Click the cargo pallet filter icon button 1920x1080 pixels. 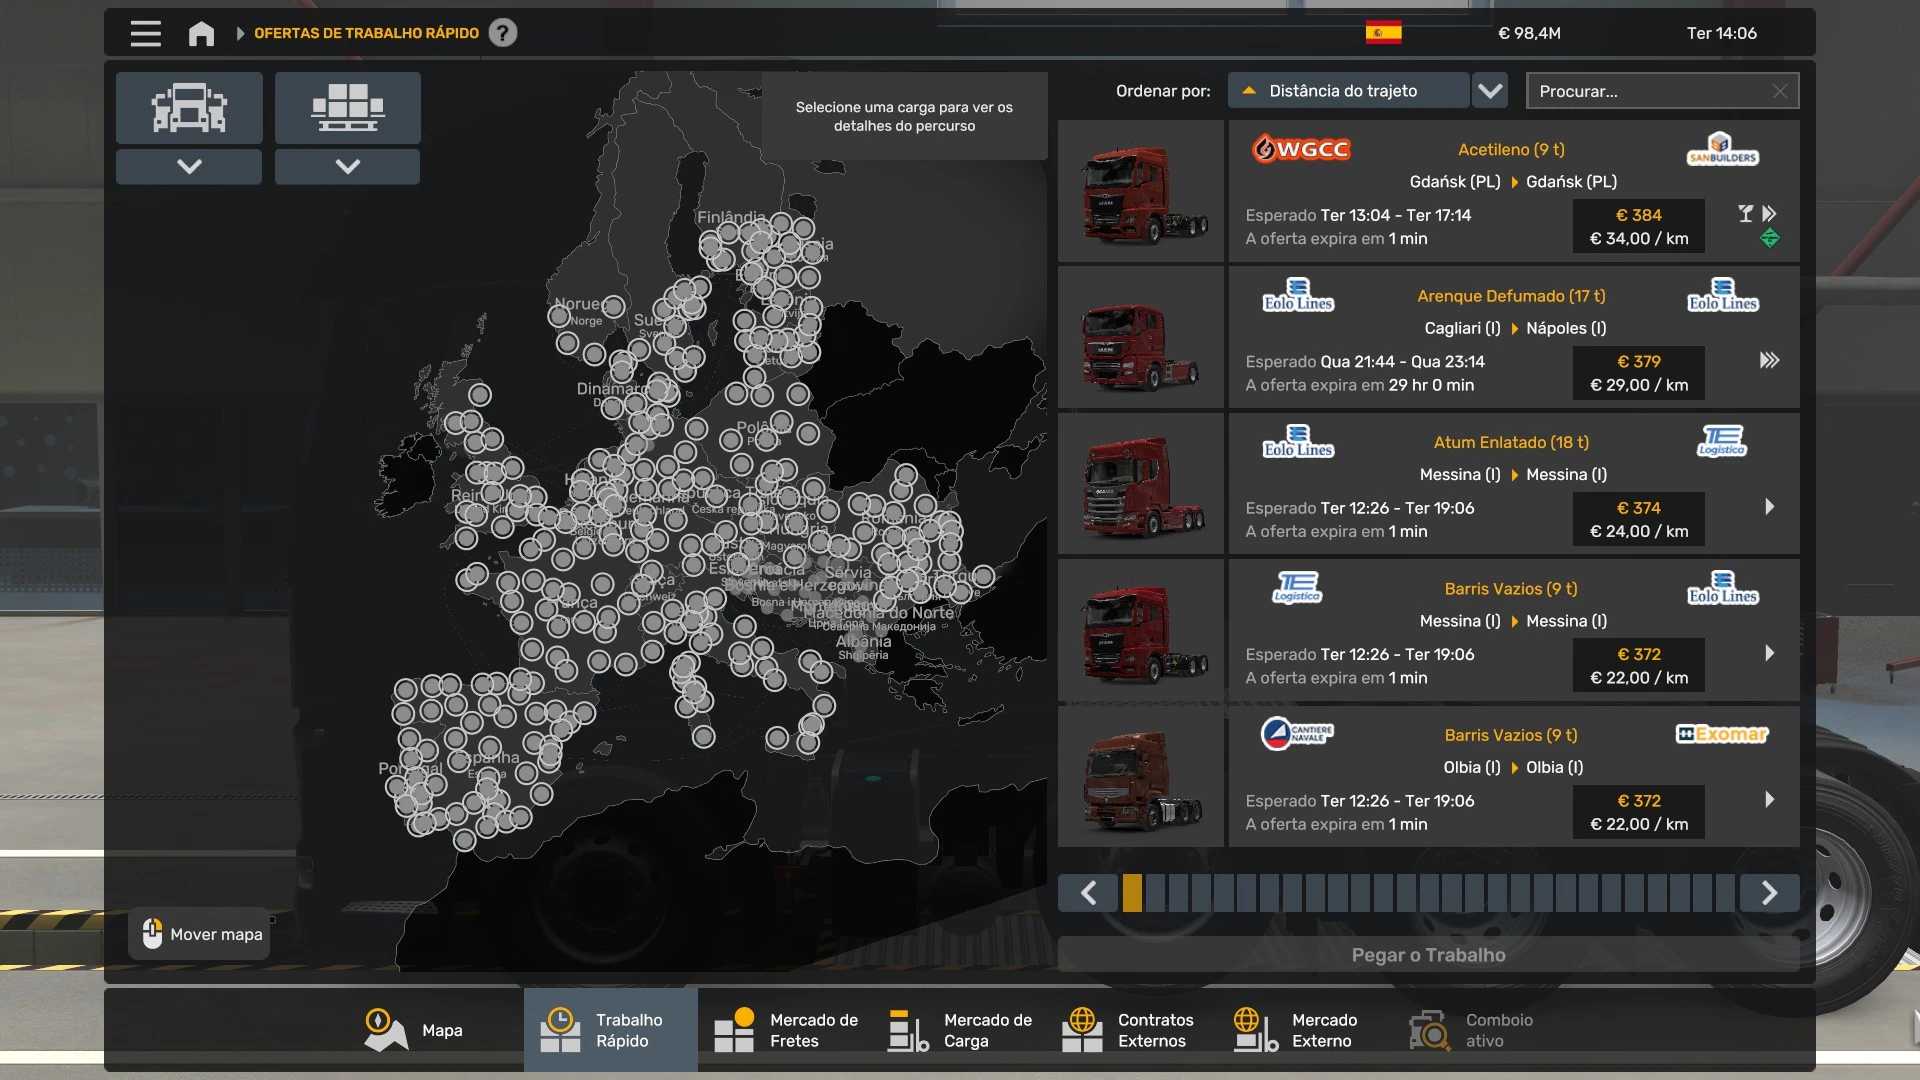pyautogui.click(x=347, y=107)
